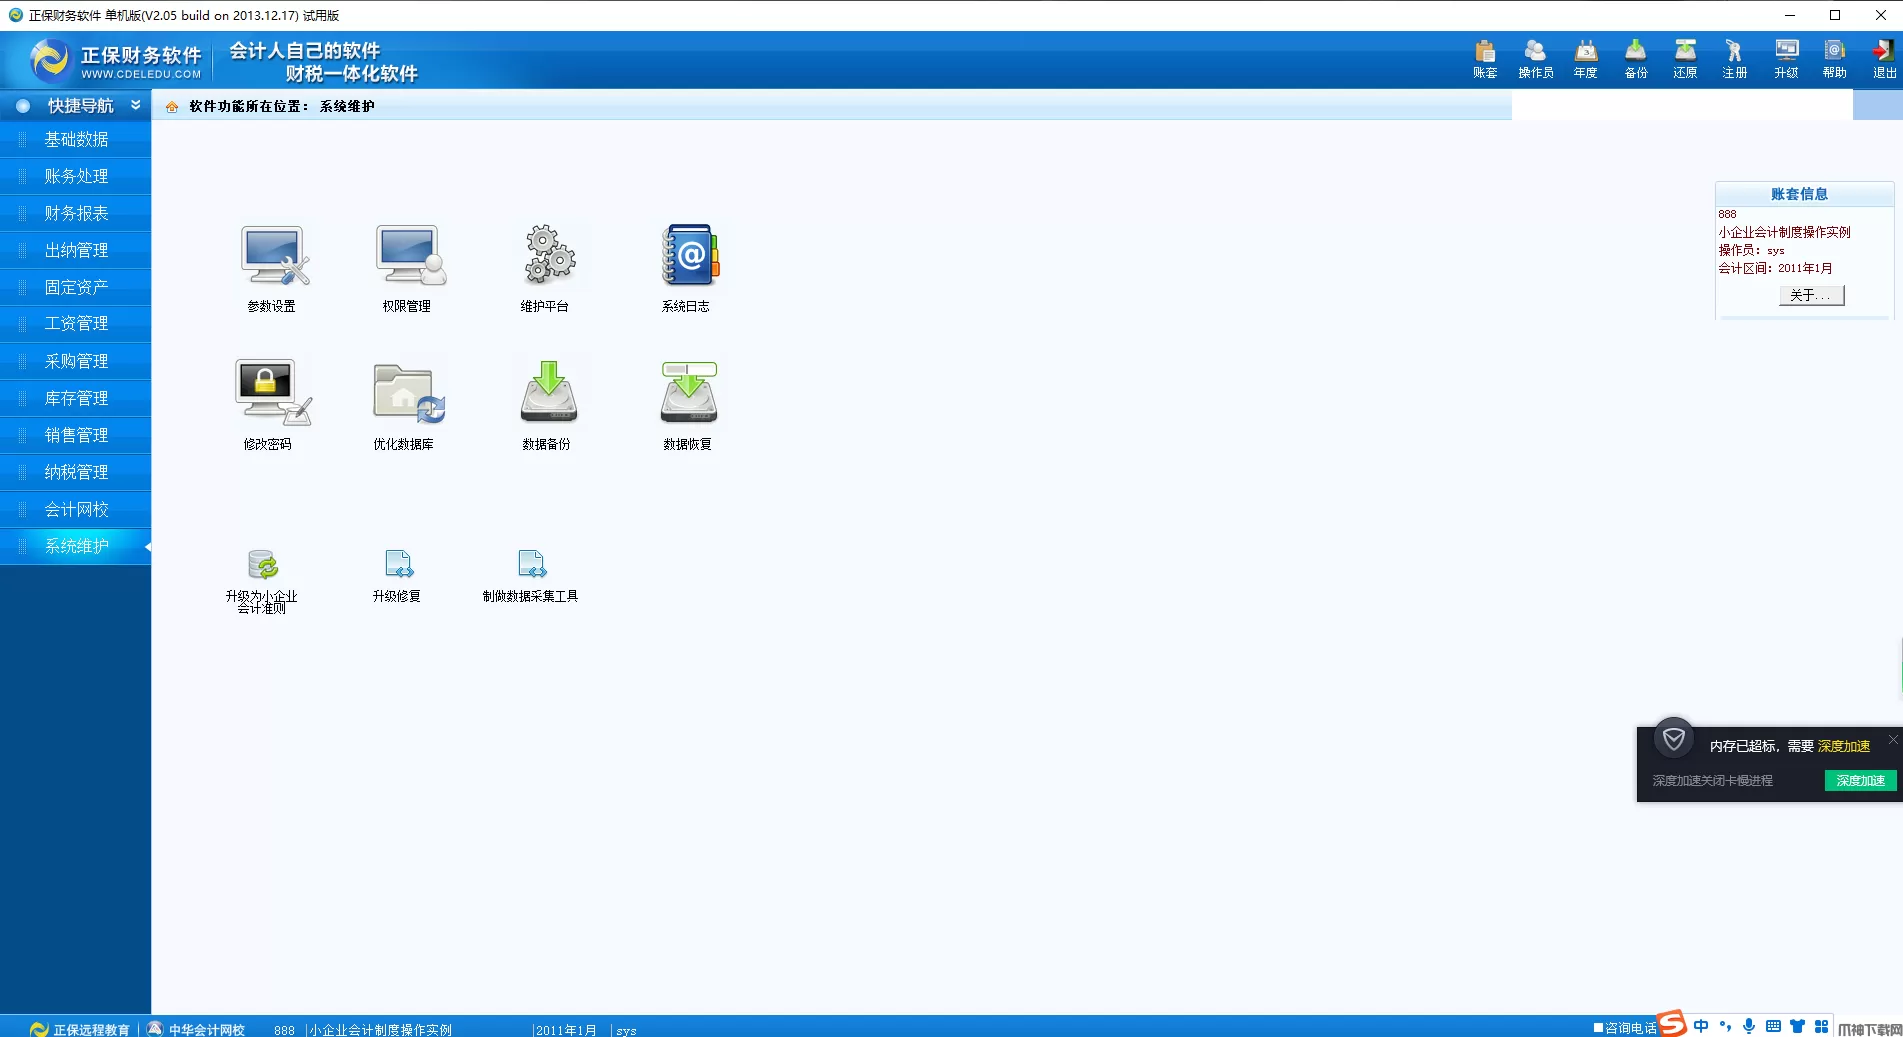
Task: Start 数据备份 data backup
Action: tap(547, 405)
